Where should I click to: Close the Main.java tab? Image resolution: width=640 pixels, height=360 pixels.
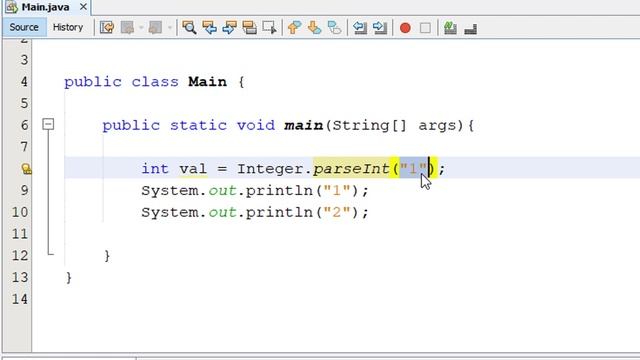point(83,7)
